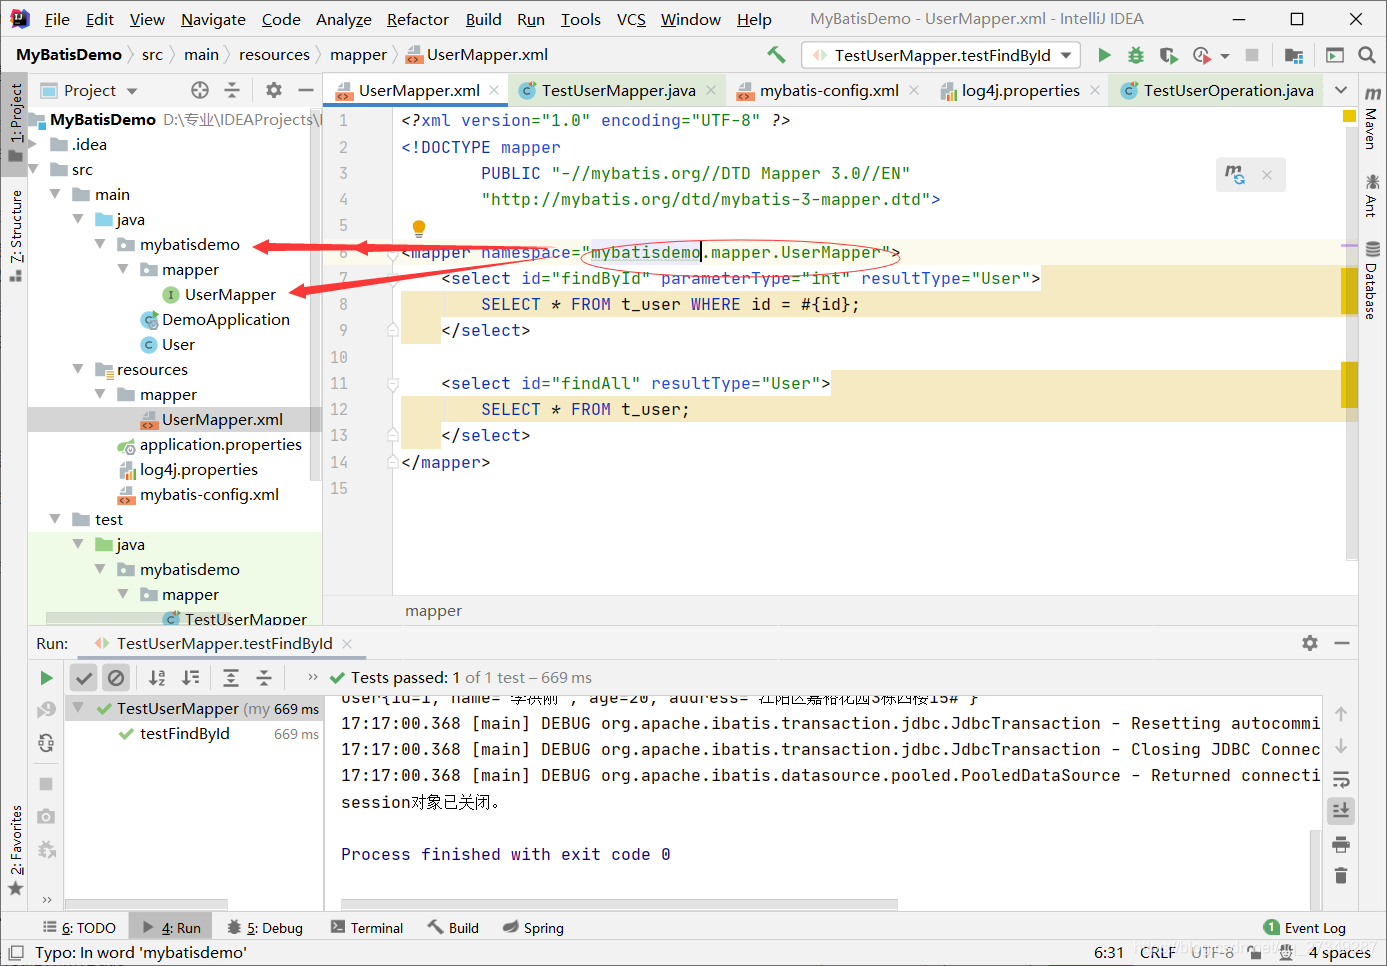The height and width of the screenshot is (966, 1387).
Task: Start debugging with the bug icon
Action: pos(1136,55)
